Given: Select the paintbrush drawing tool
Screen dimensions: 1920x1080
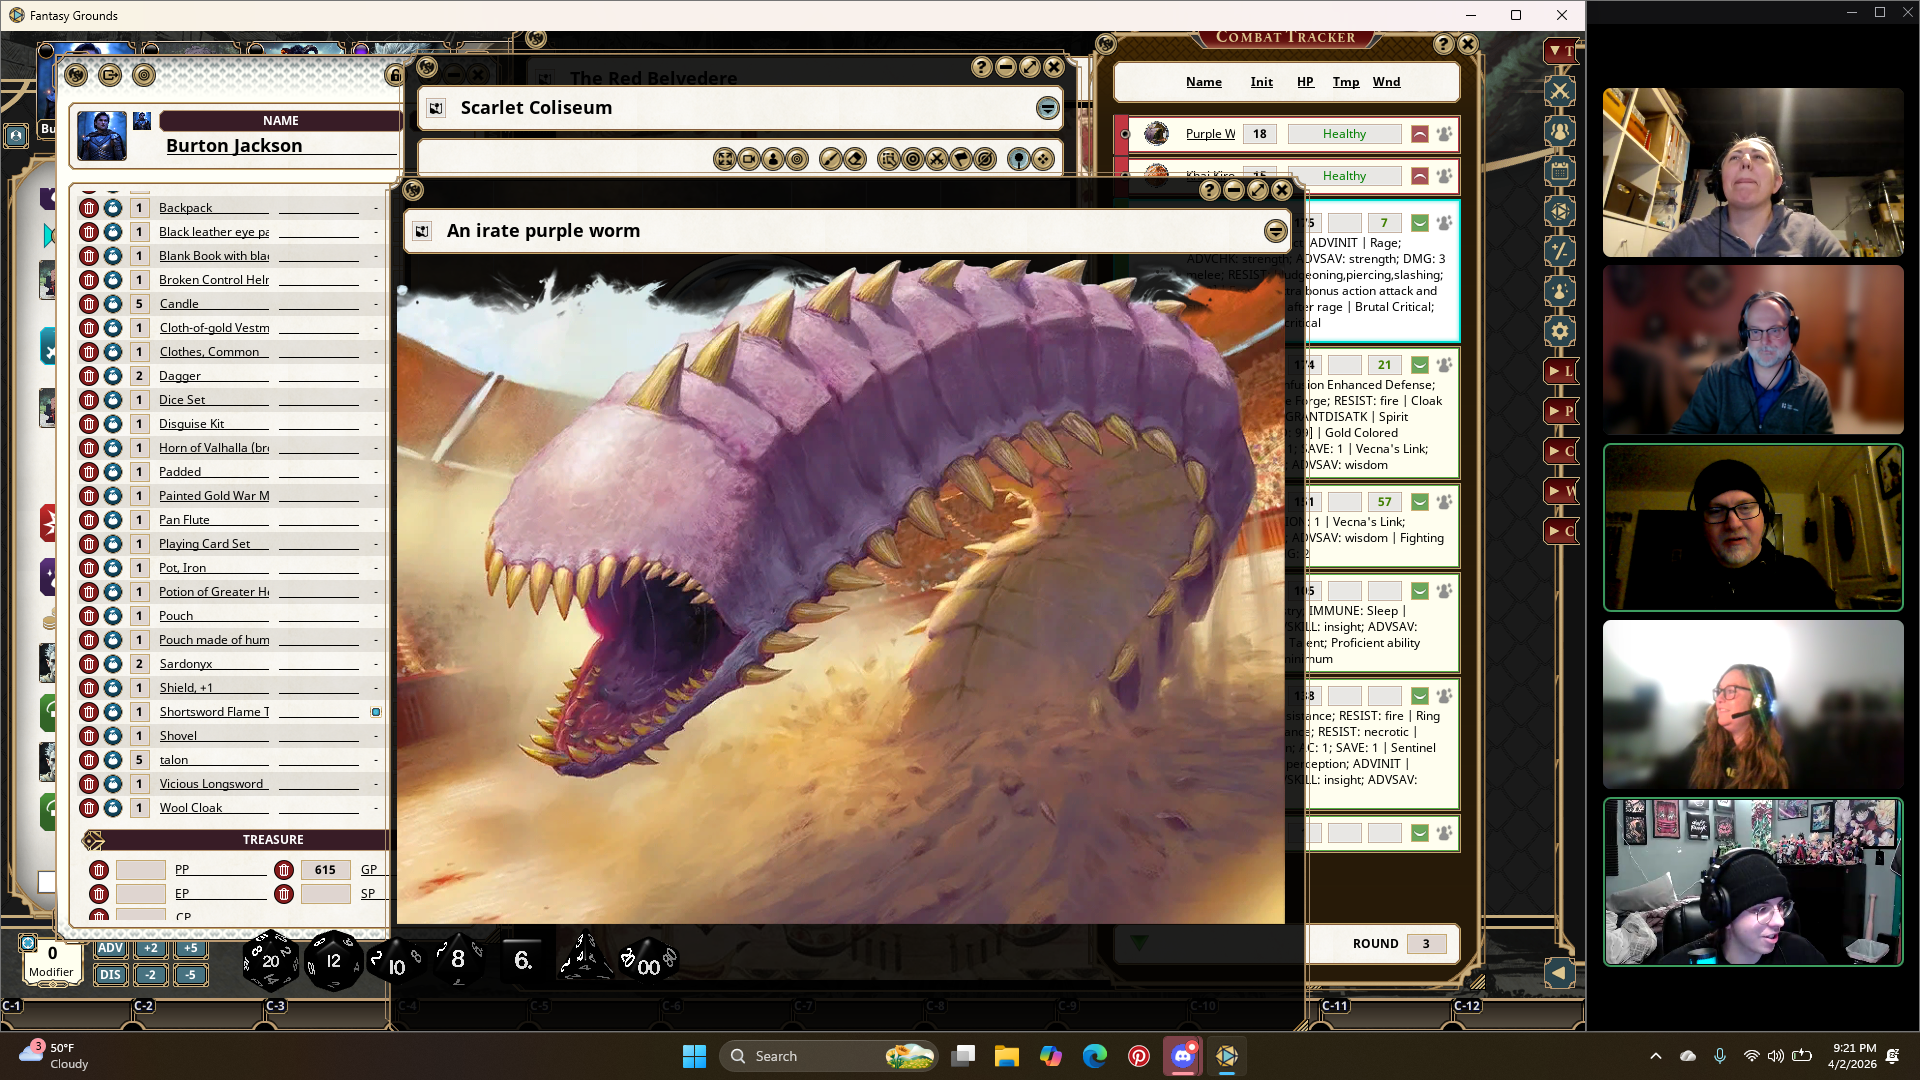Looking at the screenshot, I should pyautogui.click(x=830, y=159).
